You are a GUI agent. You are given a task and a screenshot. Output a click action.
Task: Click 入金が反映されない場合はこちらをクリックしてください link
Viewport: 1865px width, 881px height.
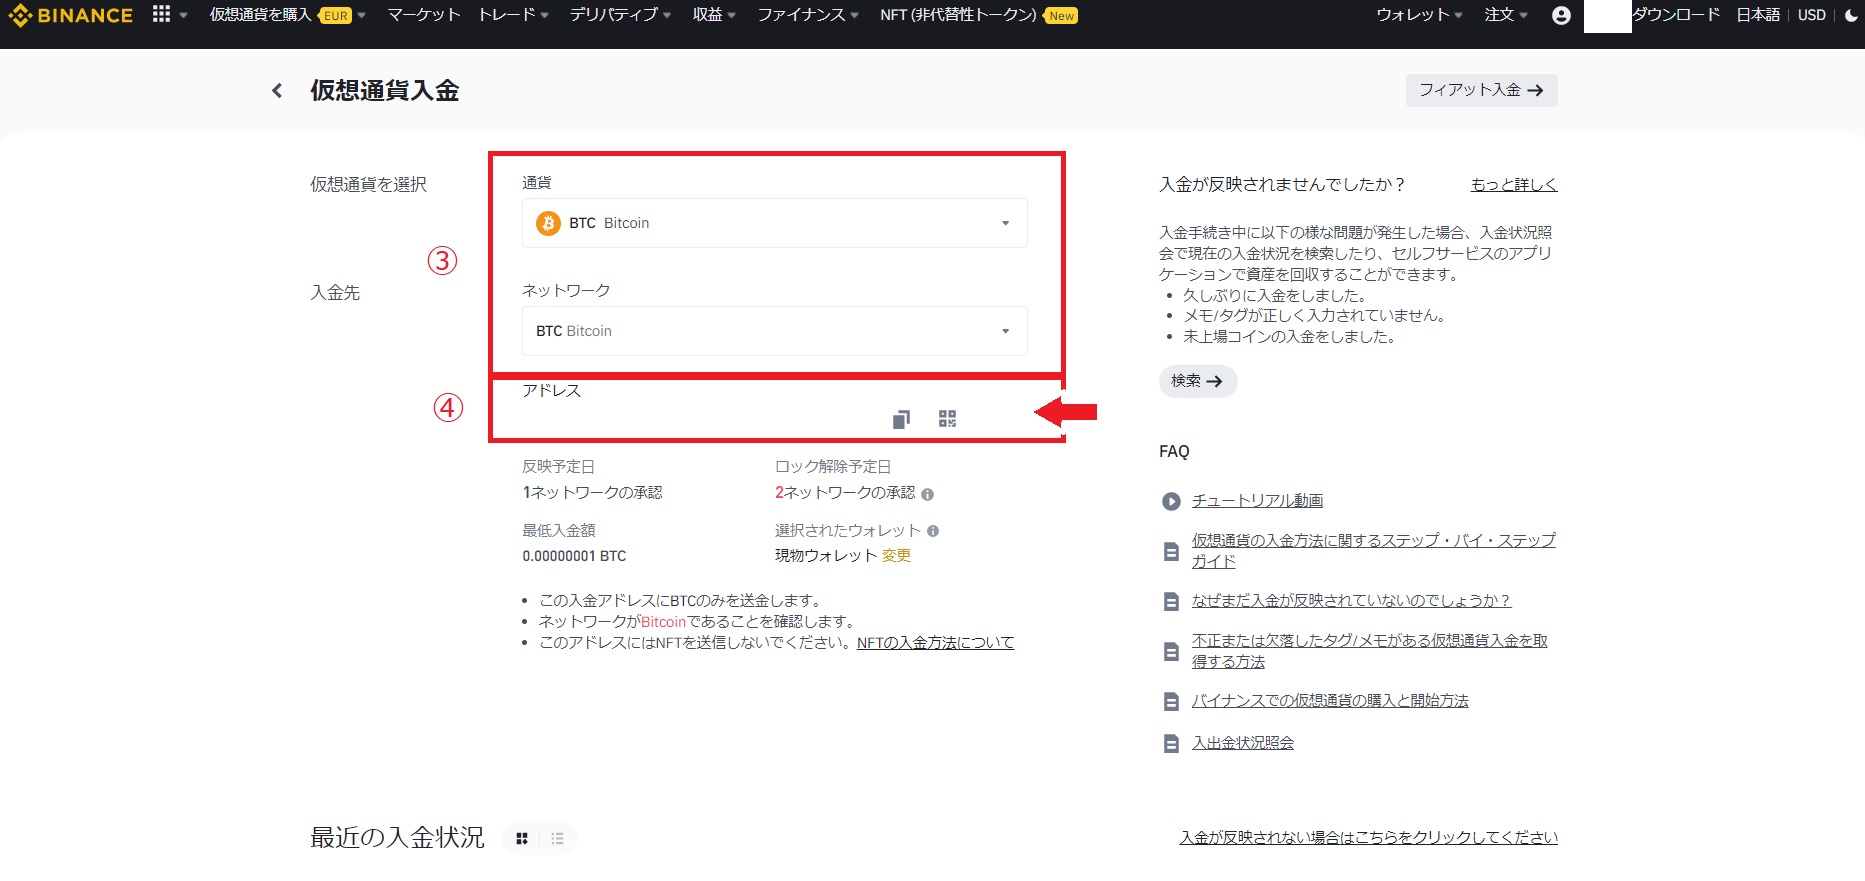[1369, 838]
